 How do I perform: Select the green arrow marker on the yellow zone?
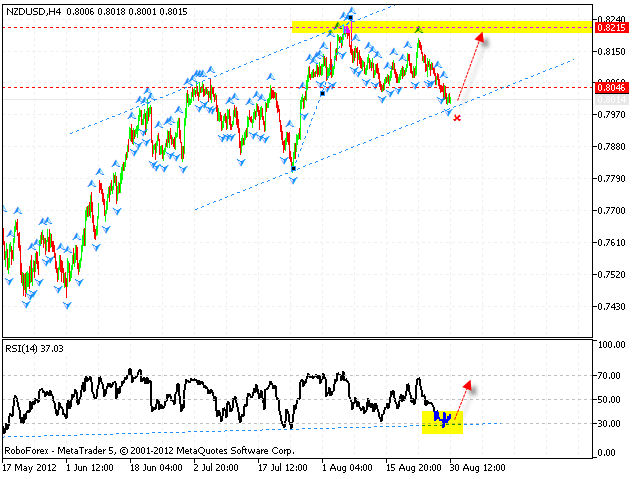click(x=419, y=29)
